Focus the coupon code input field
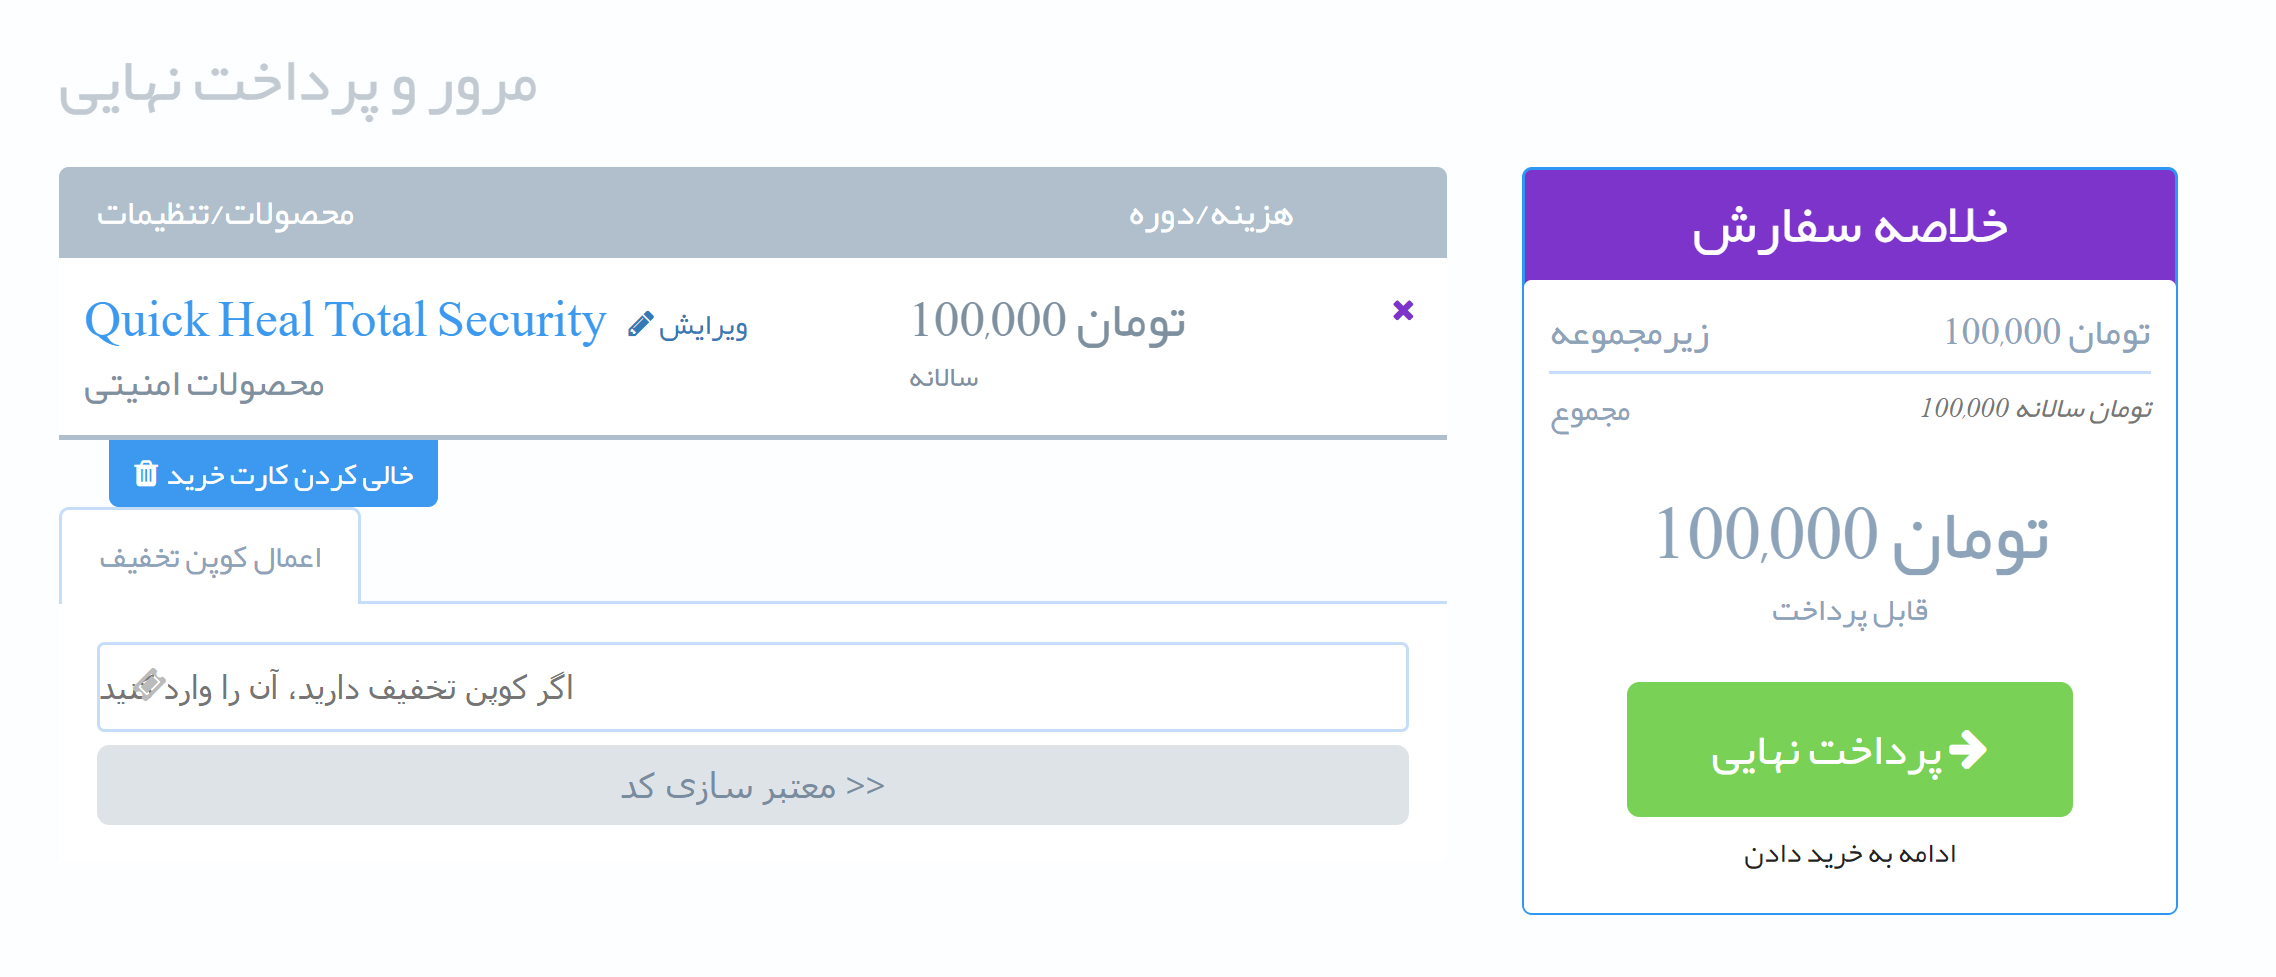The width and height of the screenshot is (2276, 977). click(x=752, y=687)
